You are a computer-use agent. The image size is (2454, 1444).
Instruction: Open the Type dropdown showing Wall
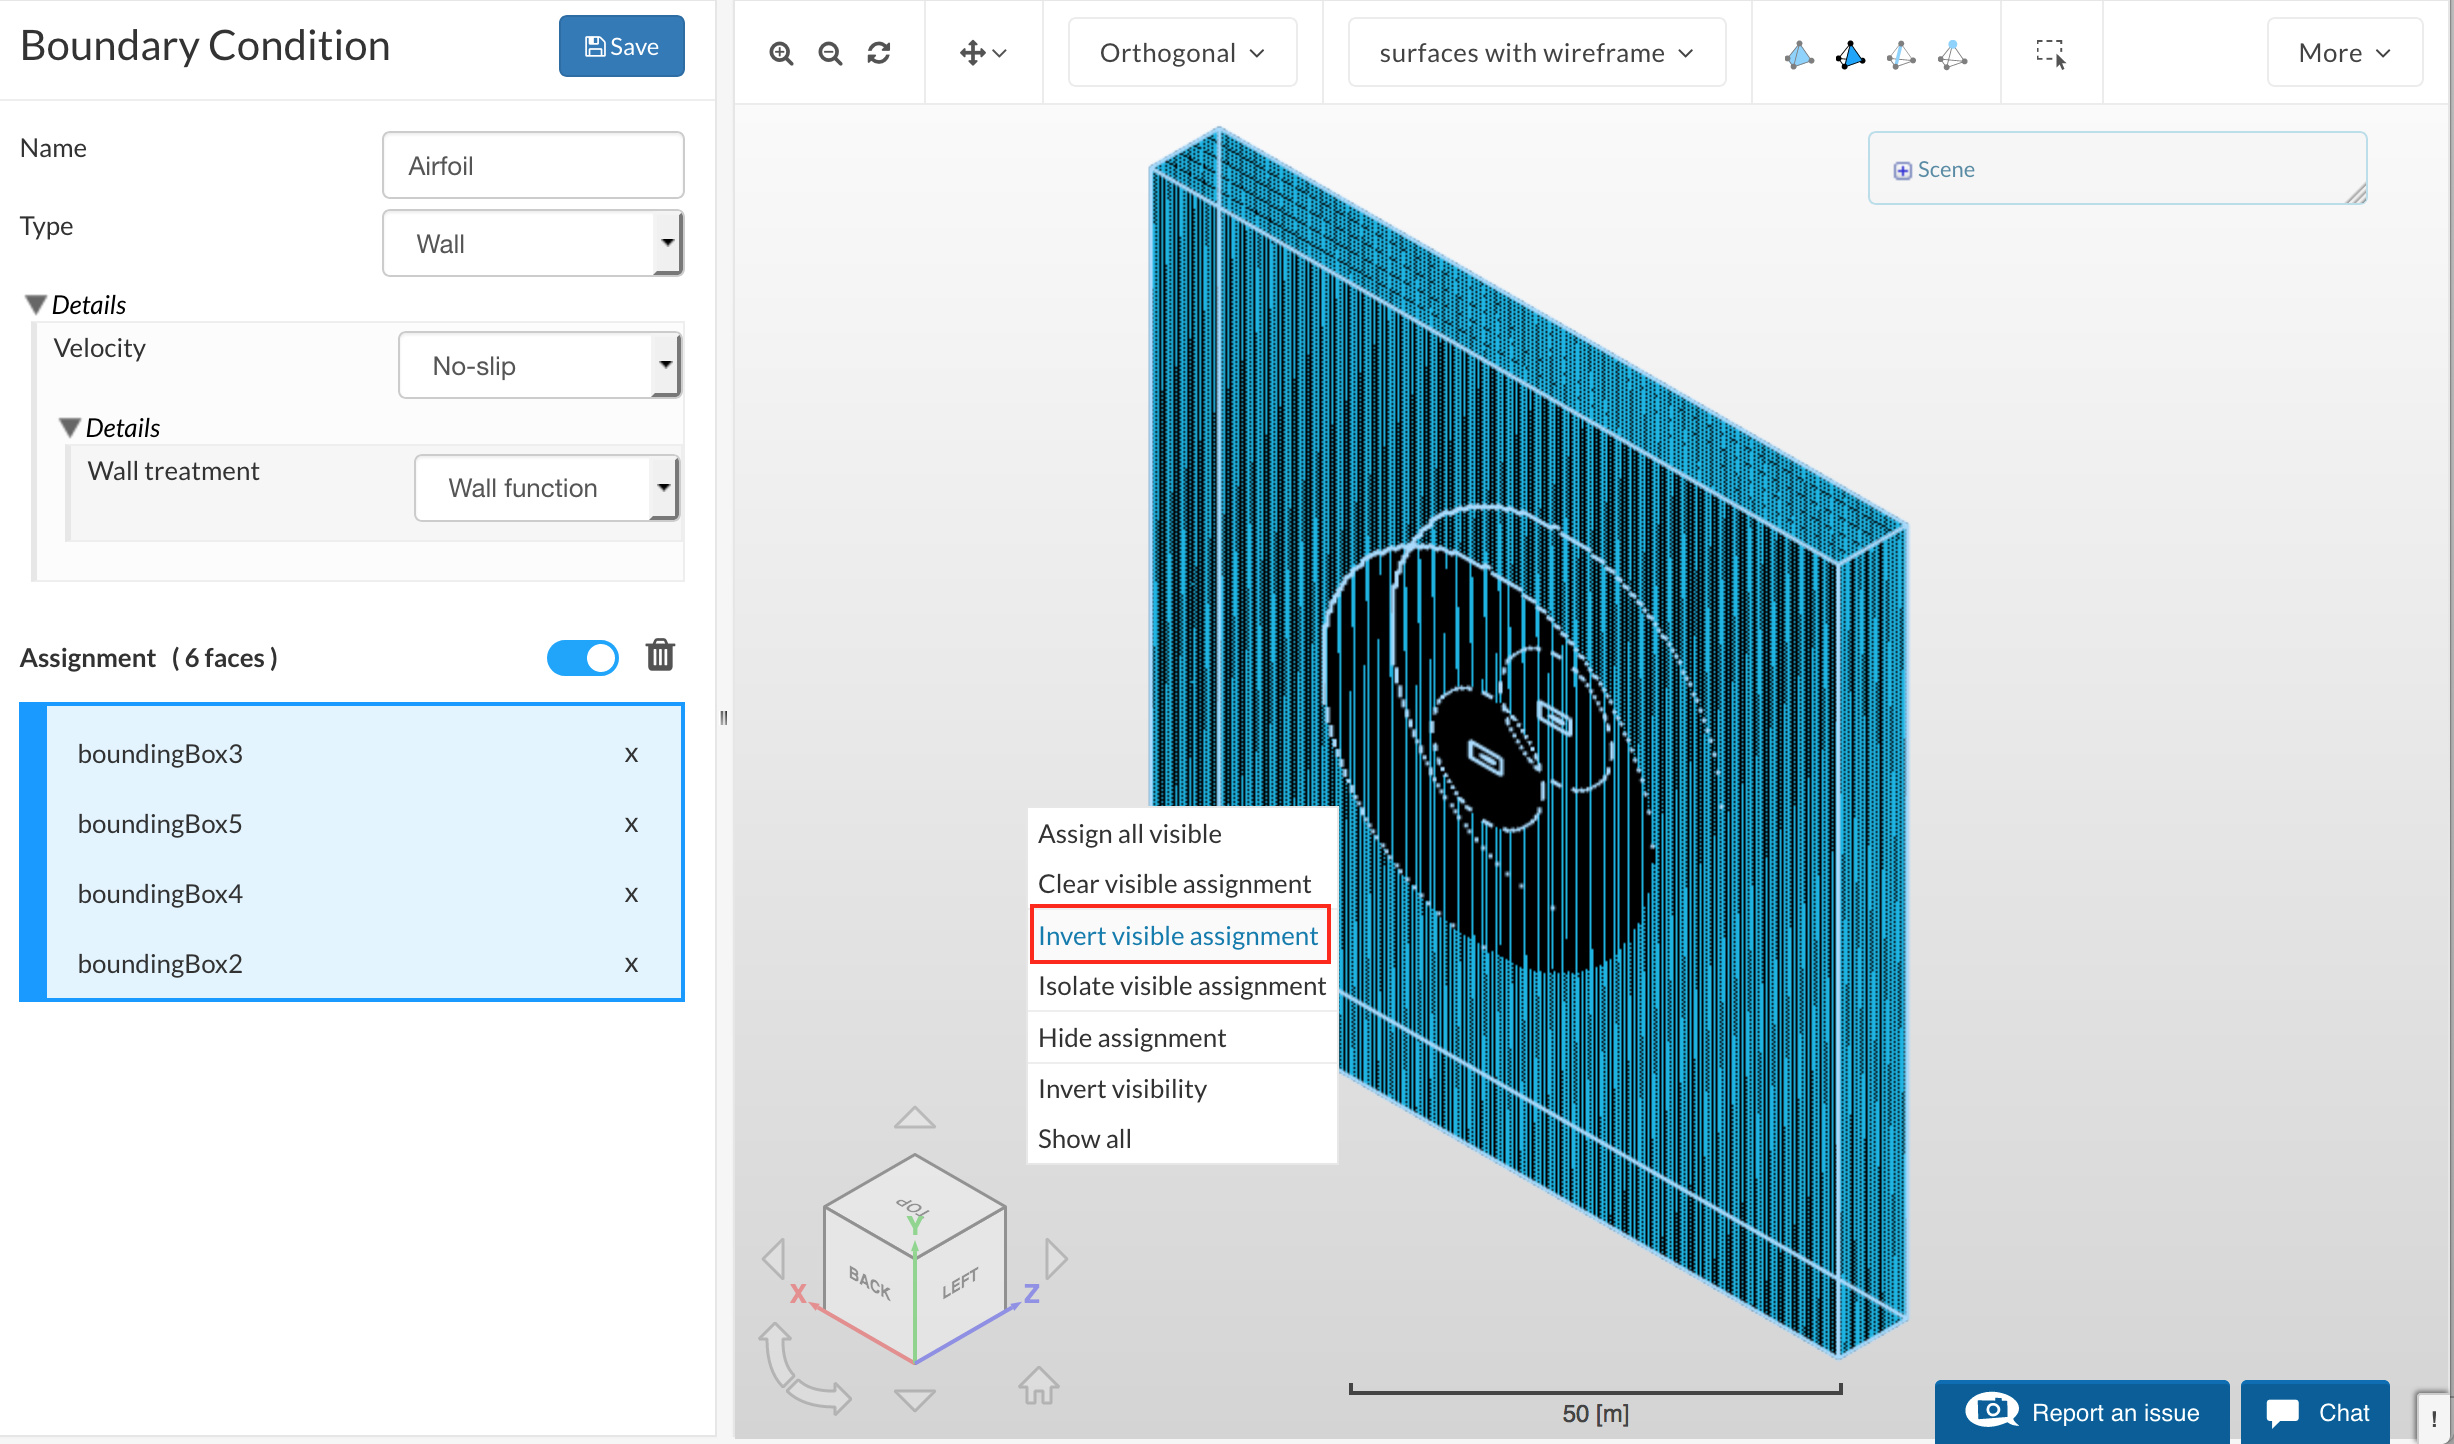[x=533, y=244]
